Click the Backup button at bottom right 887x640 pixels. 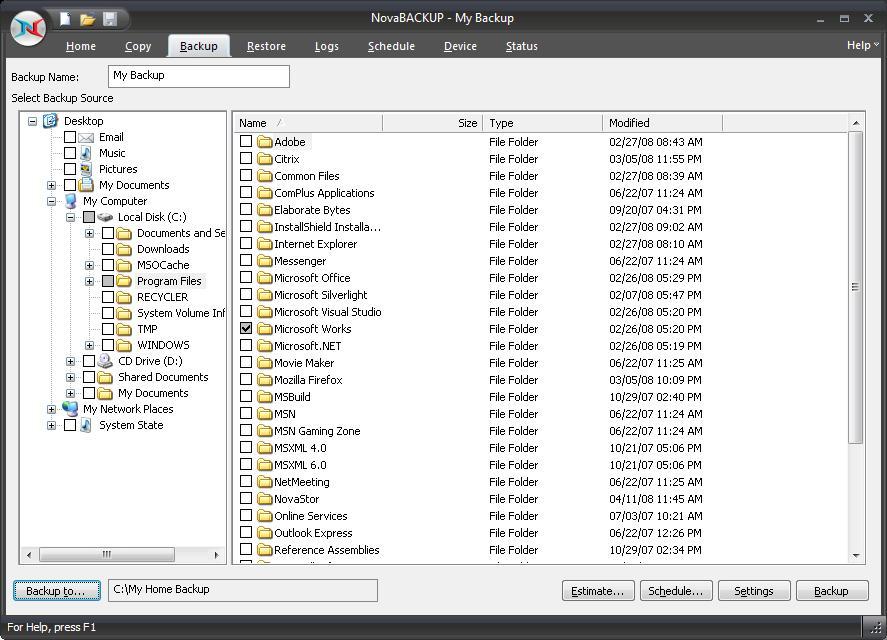point(832,591)
